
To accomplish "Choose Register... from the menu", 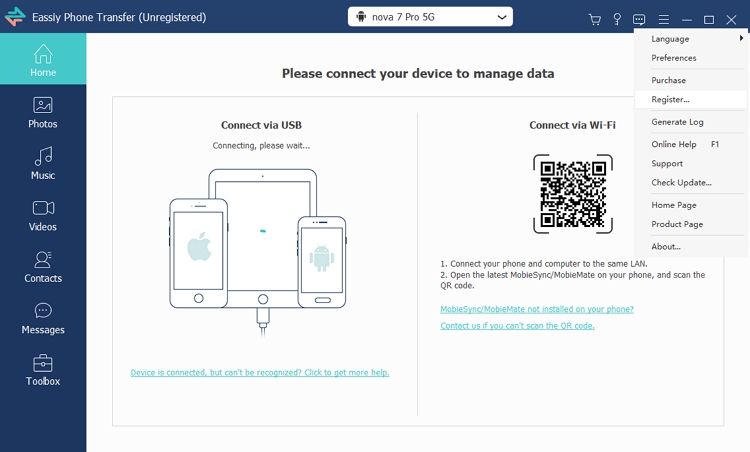I will [x=691, y=99].
